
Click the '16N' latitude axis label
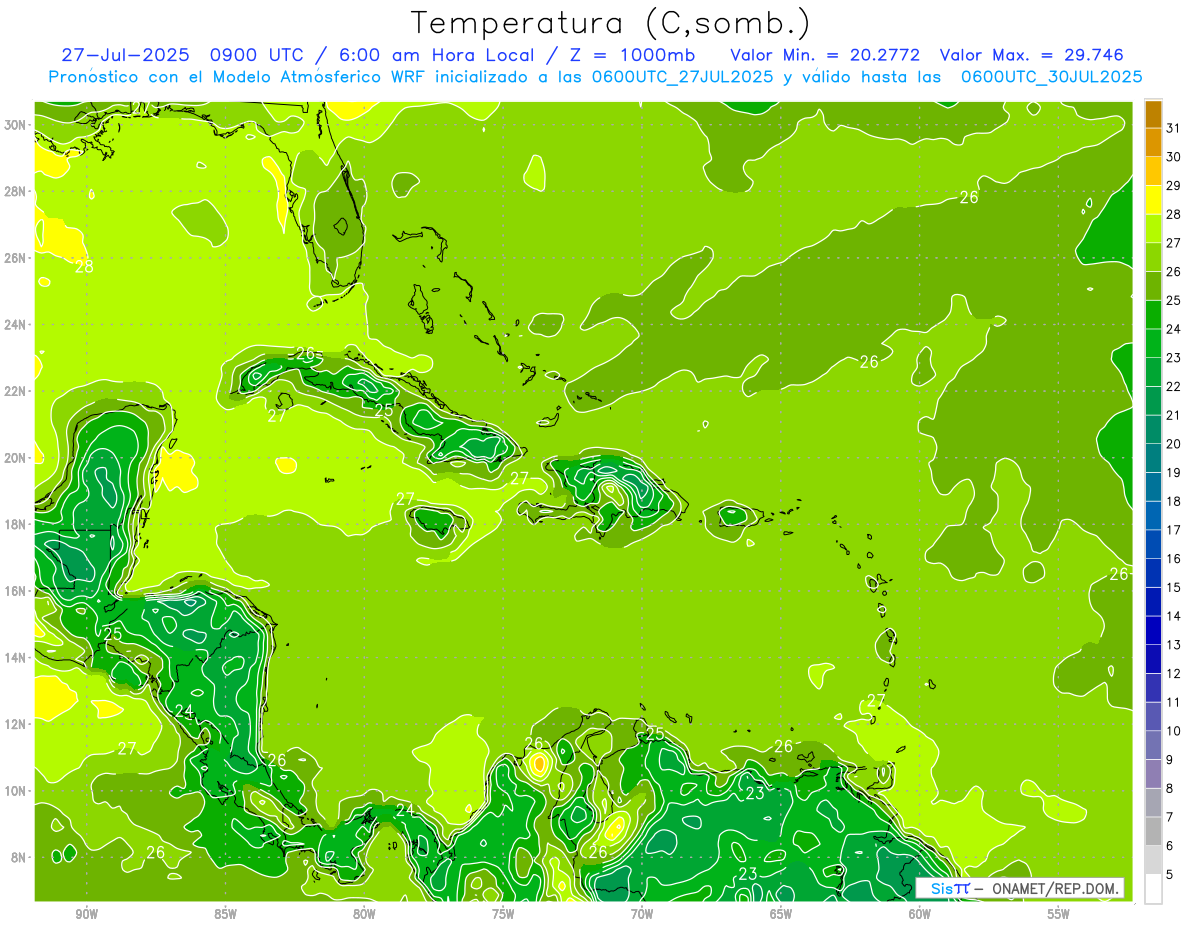[17, 591]
